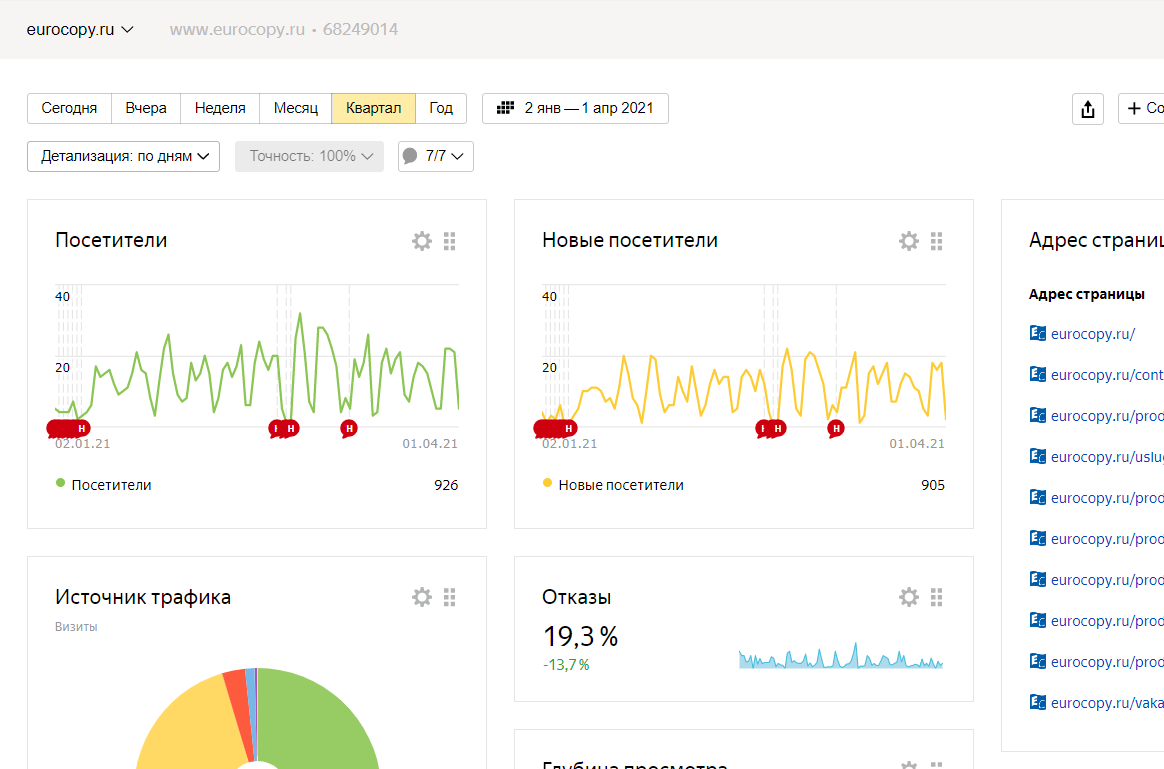Click the www.eurocopy.ru counter ID text
This screenshot has width=1164, height=769.
[x=284, y=30]
